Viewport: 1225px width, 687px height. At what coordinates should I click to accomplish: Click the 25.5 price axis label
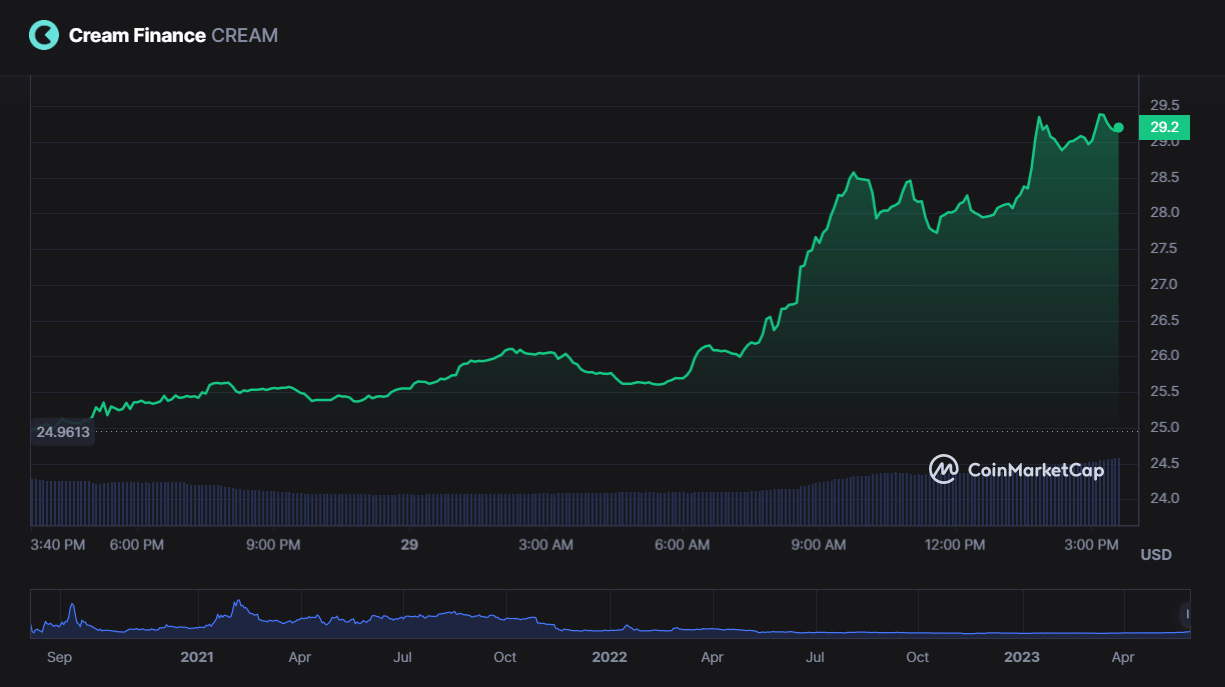1164,391
